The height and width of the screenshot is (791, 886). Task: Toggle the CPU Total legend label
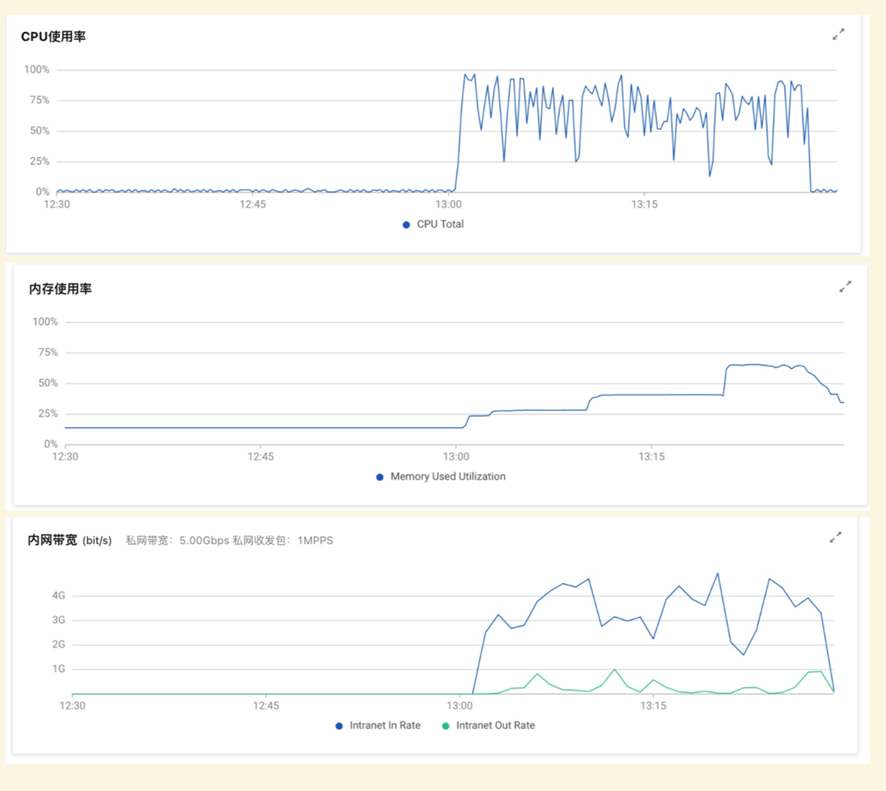pos(440,225)
